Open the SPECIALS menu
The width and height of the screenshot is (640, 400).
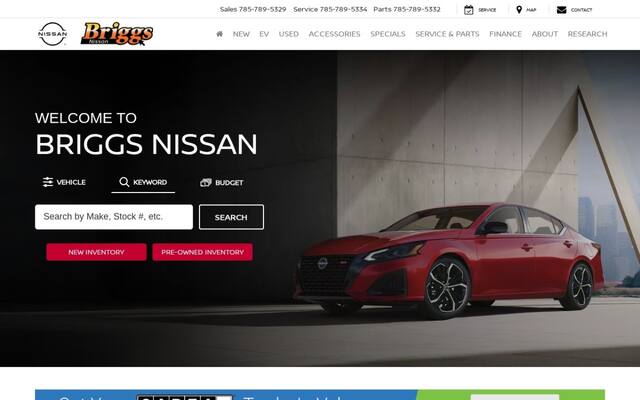(388, 34)
